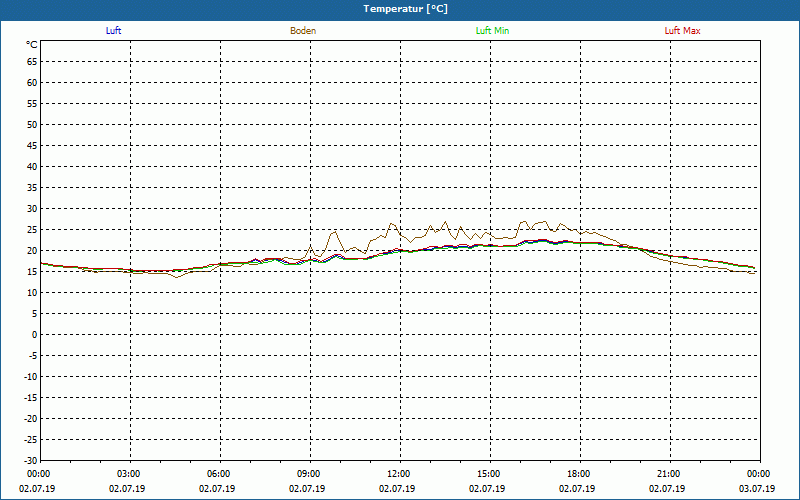This screenshot has height=500, width=800.
Task: Click the 21:00 time axis label
Action: [x=668, y=474]
